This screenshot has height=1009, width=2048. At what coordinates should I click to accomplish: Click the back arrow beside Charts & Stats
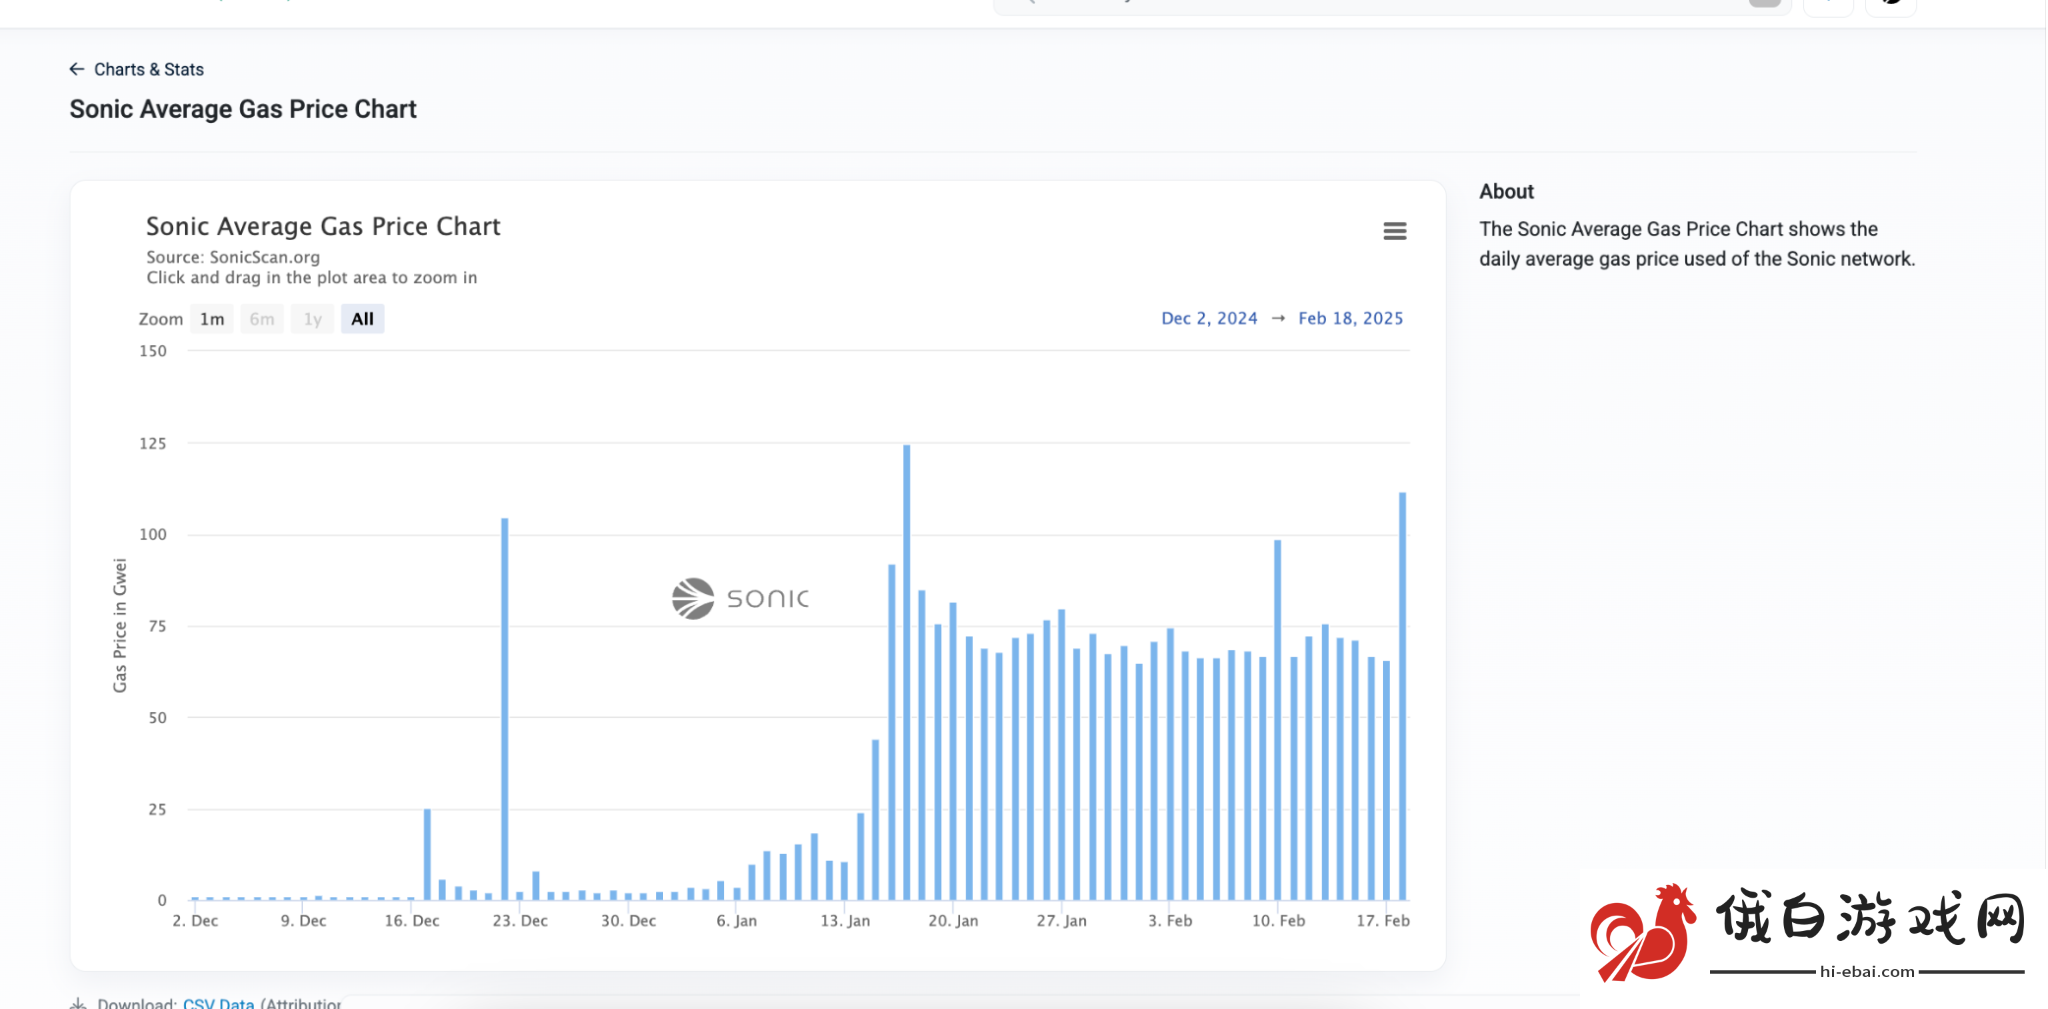pyautogui.click(x=77, y=69)
